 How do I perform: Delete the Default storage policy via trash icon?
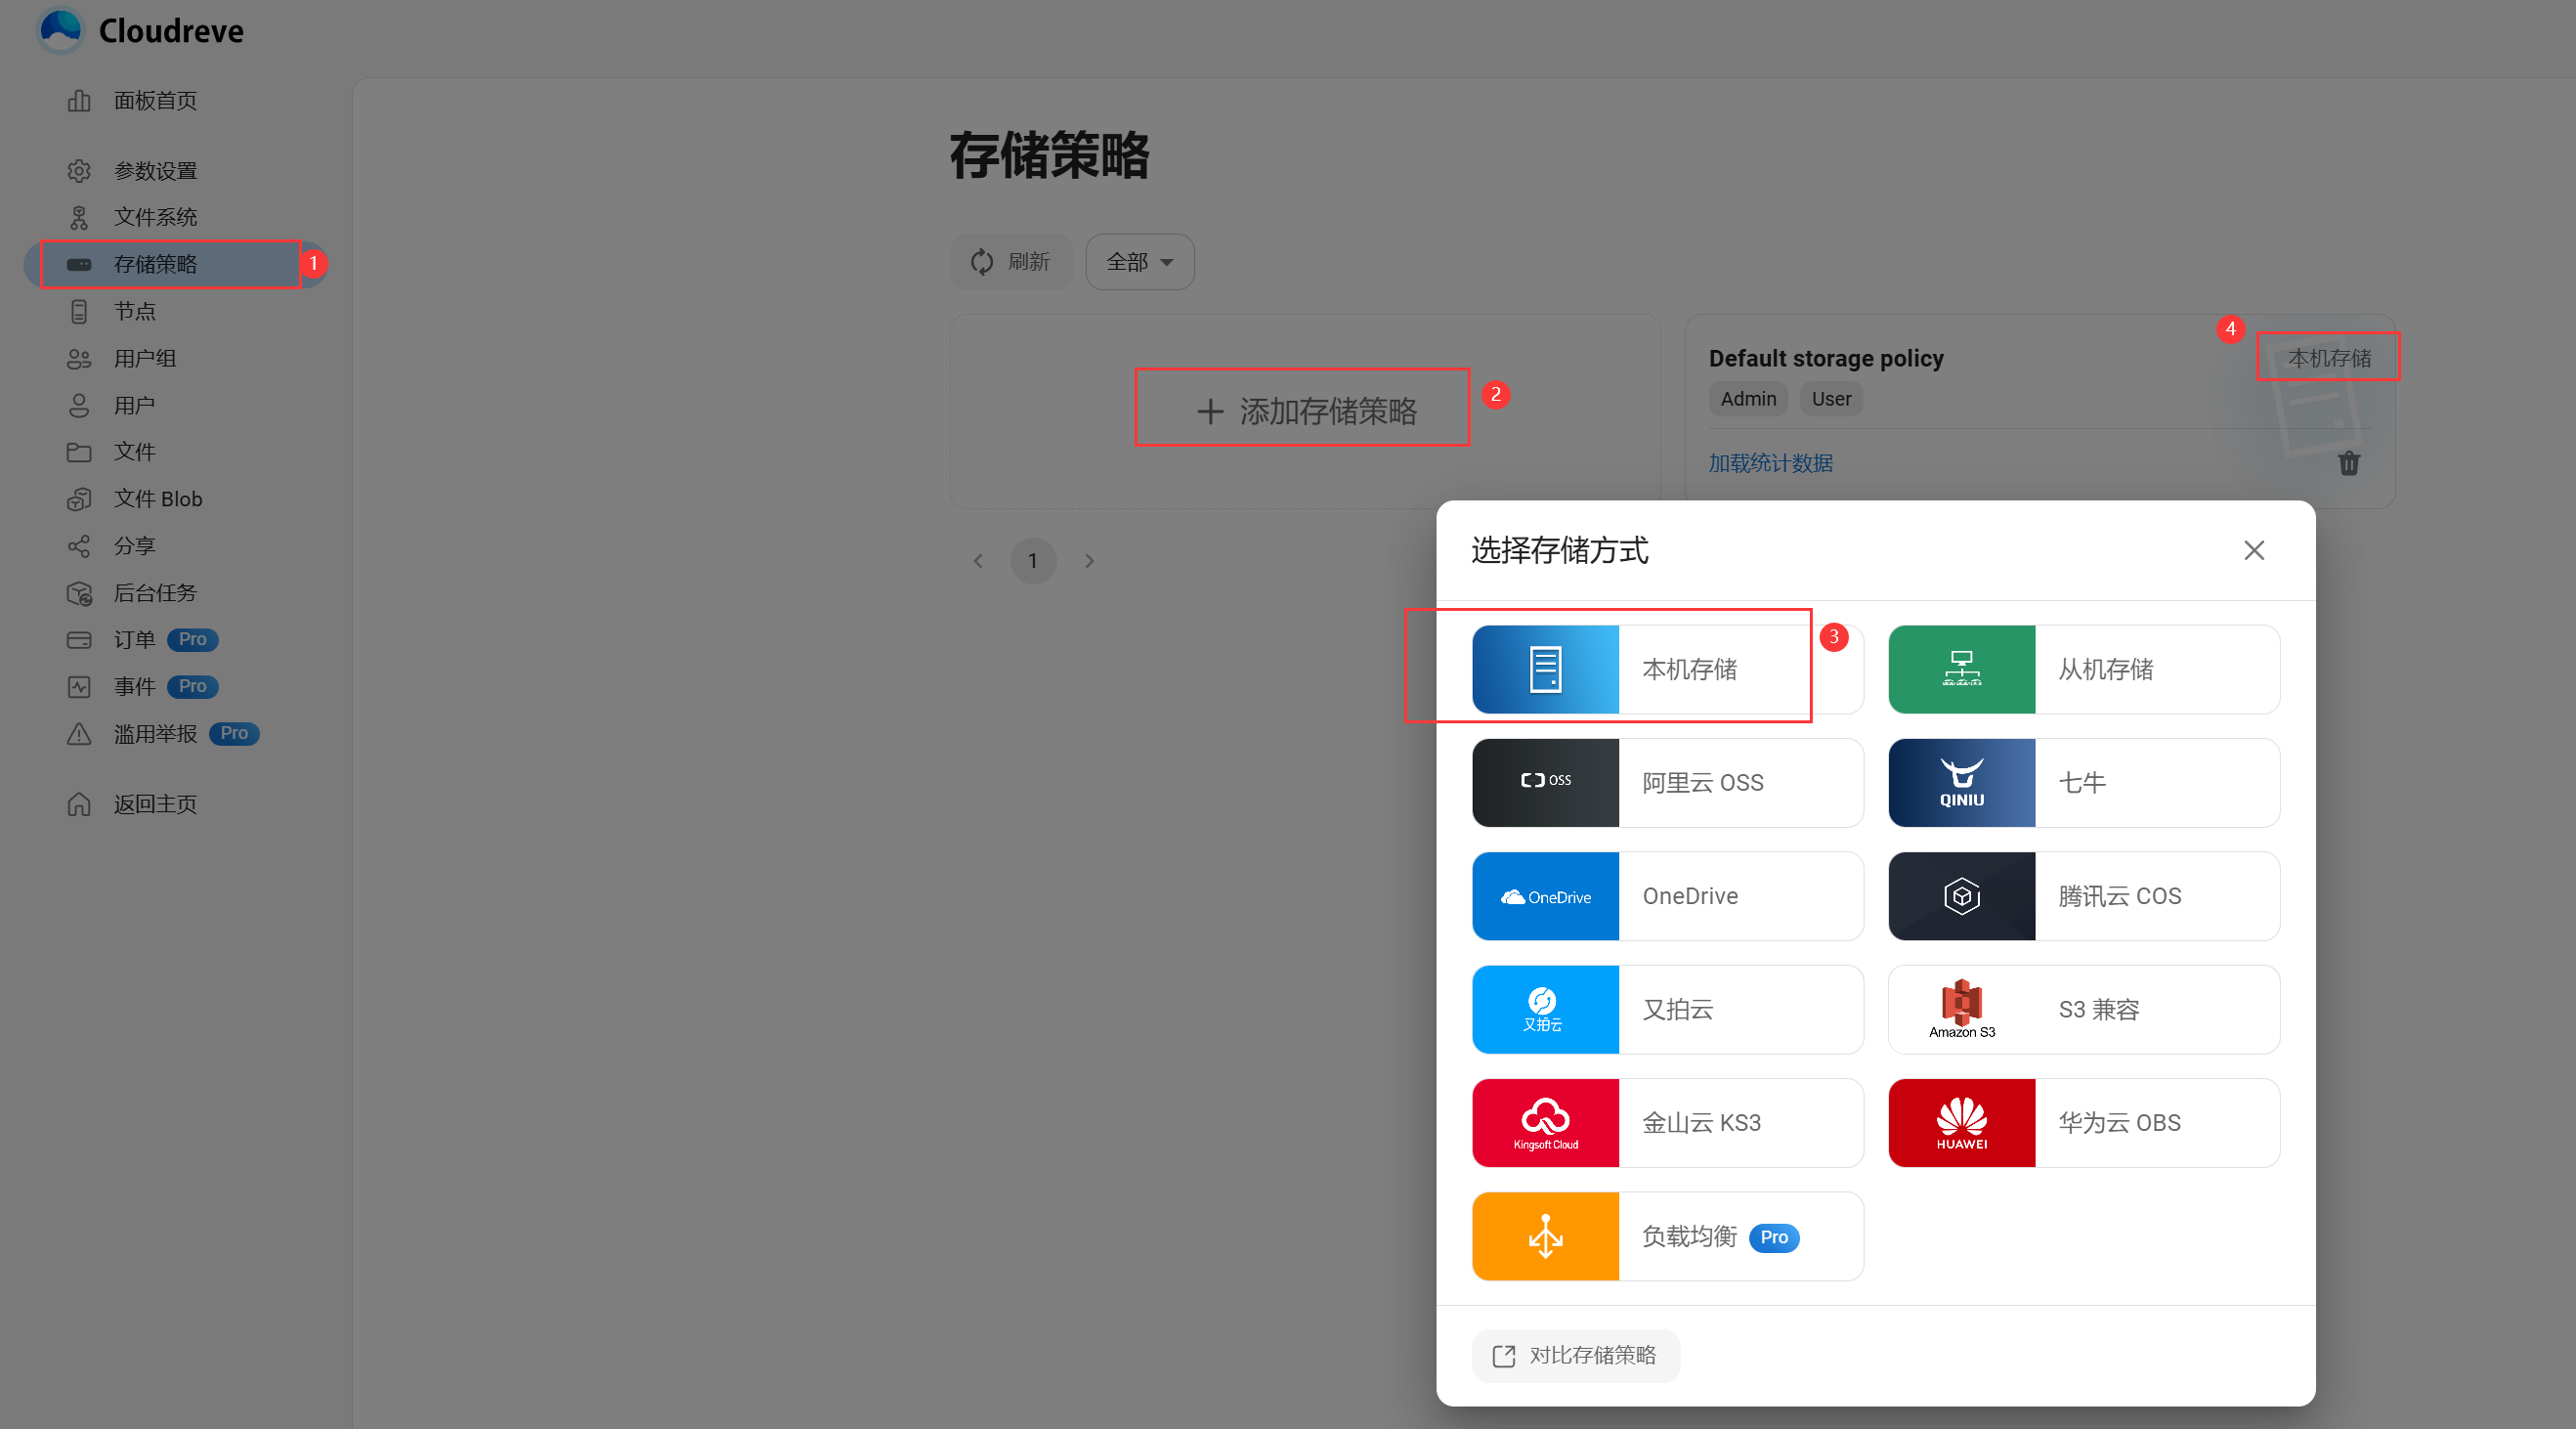[x=2348, y=463]
